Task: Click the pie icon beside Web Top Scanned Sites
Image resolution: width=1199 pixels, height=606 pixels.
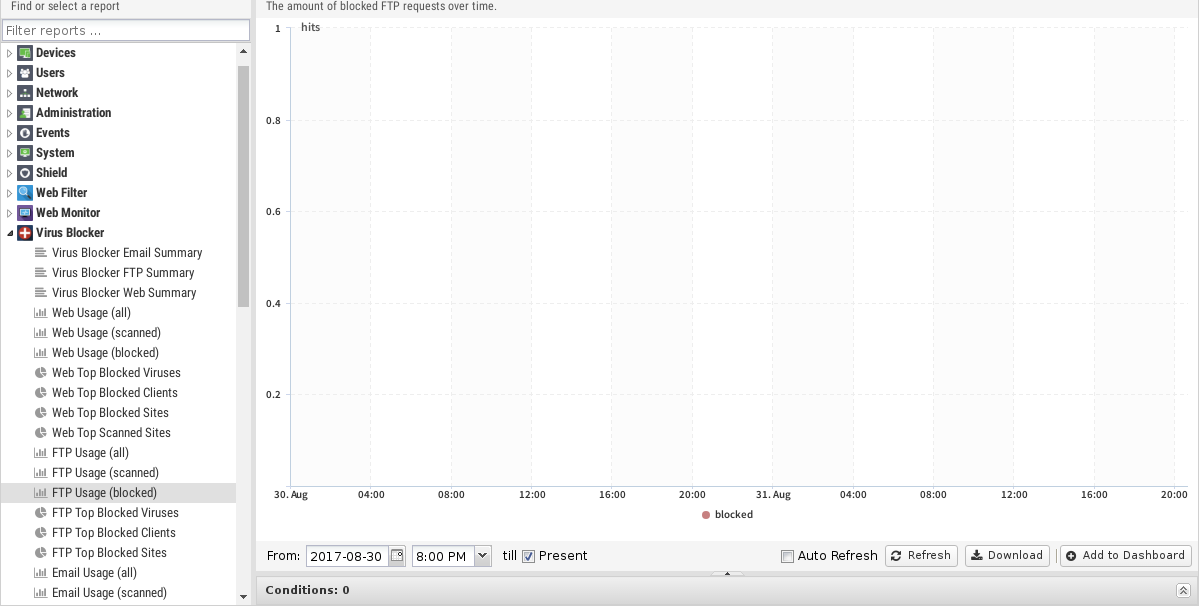Action: [41, 433]
